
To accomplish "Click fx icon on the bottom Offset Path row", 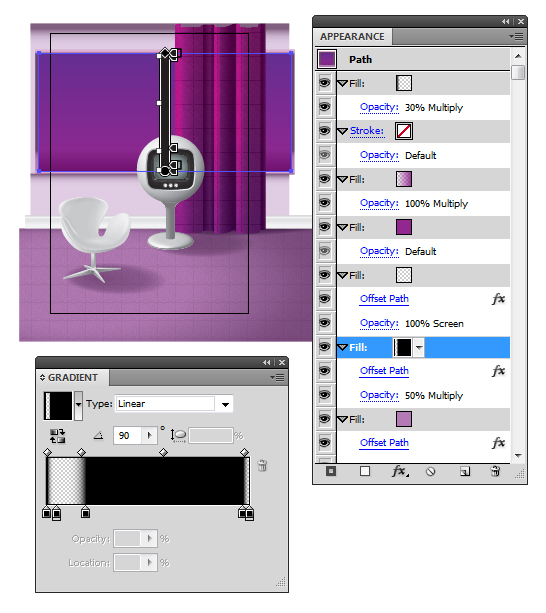I will pos(498,443).
